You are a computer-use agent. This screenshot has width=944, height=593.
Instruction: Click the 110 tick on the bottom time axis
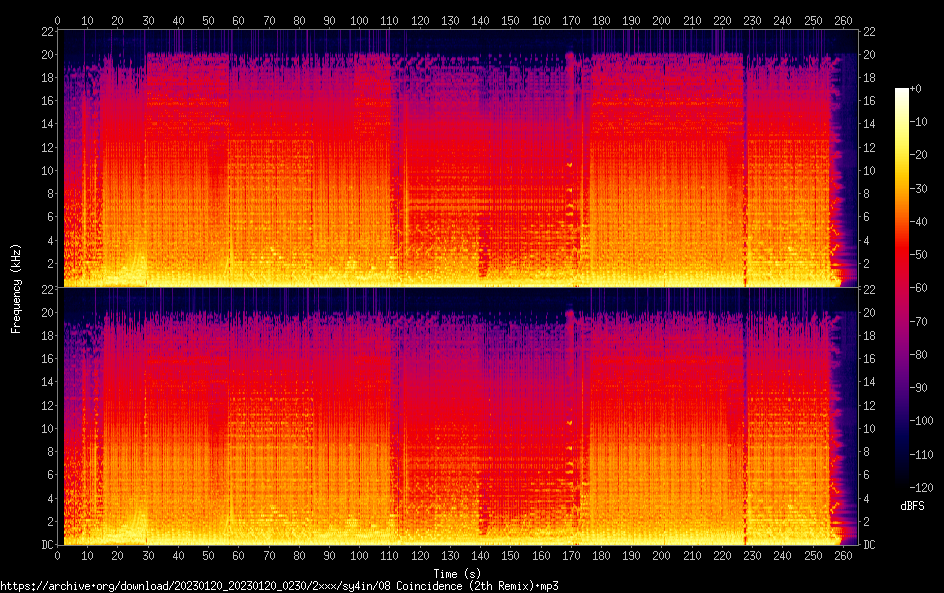tap(389, 556)
